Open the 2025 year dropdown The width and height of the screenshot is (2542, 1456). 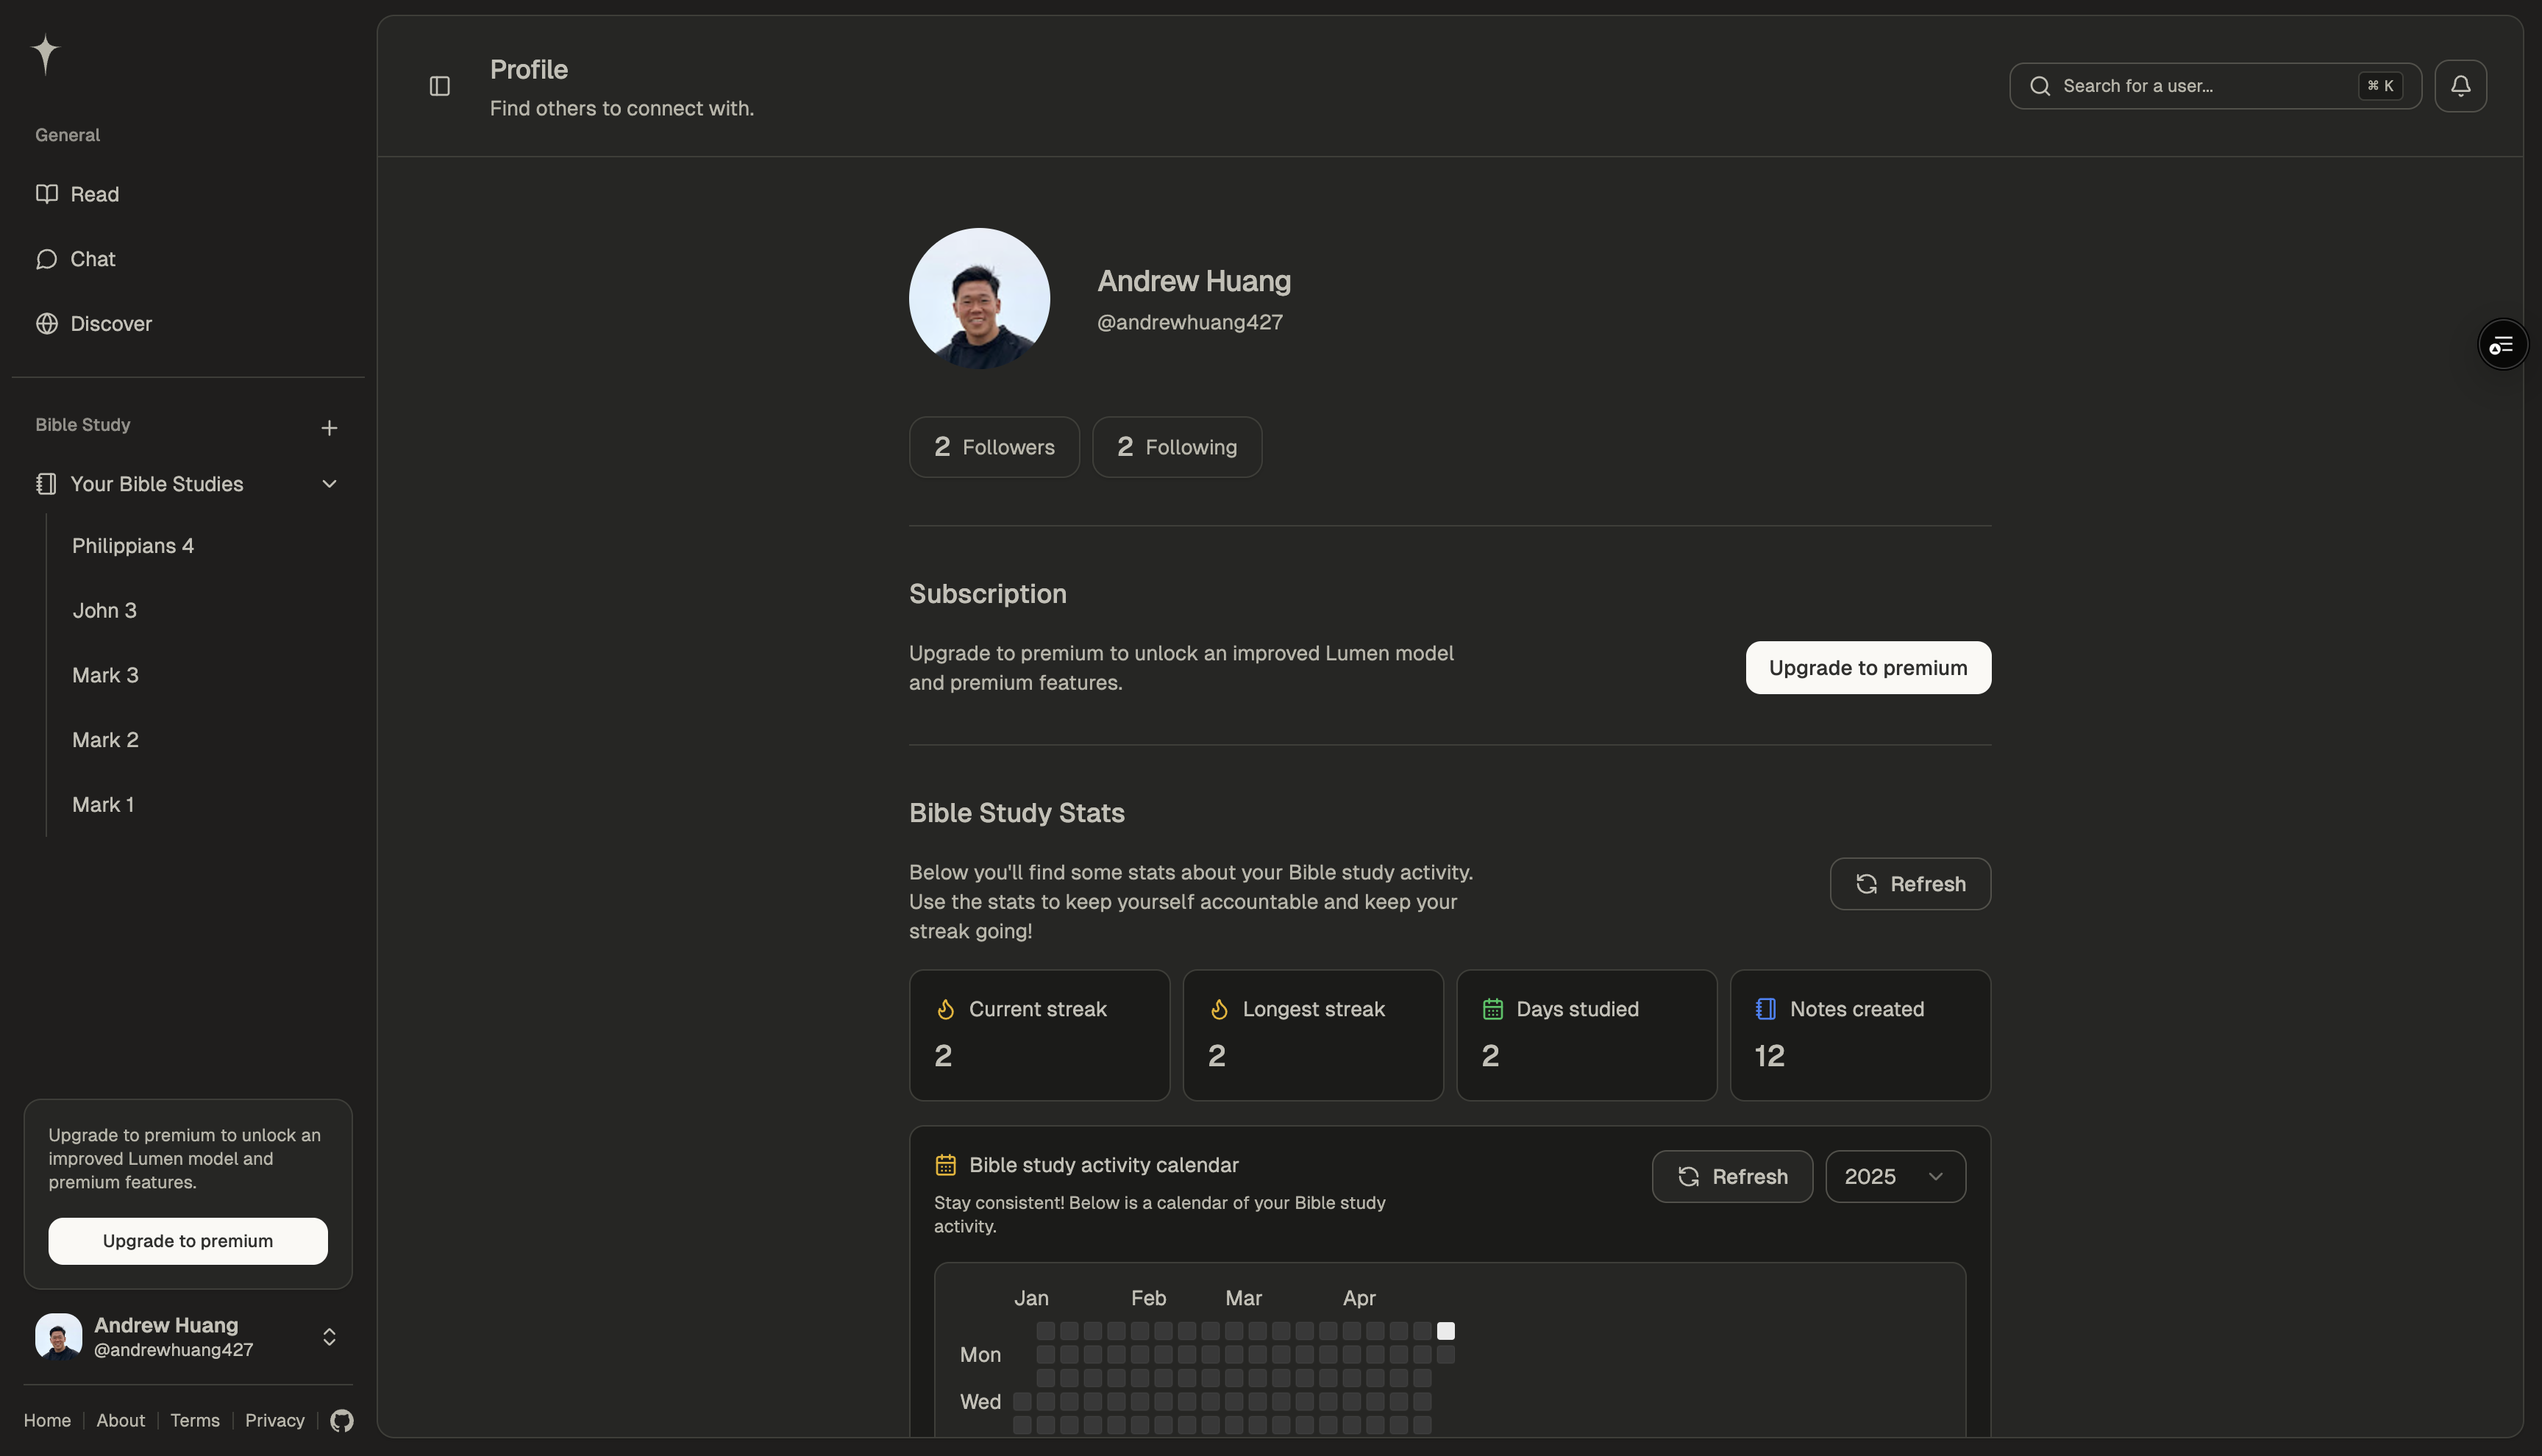point(1895,1176)
